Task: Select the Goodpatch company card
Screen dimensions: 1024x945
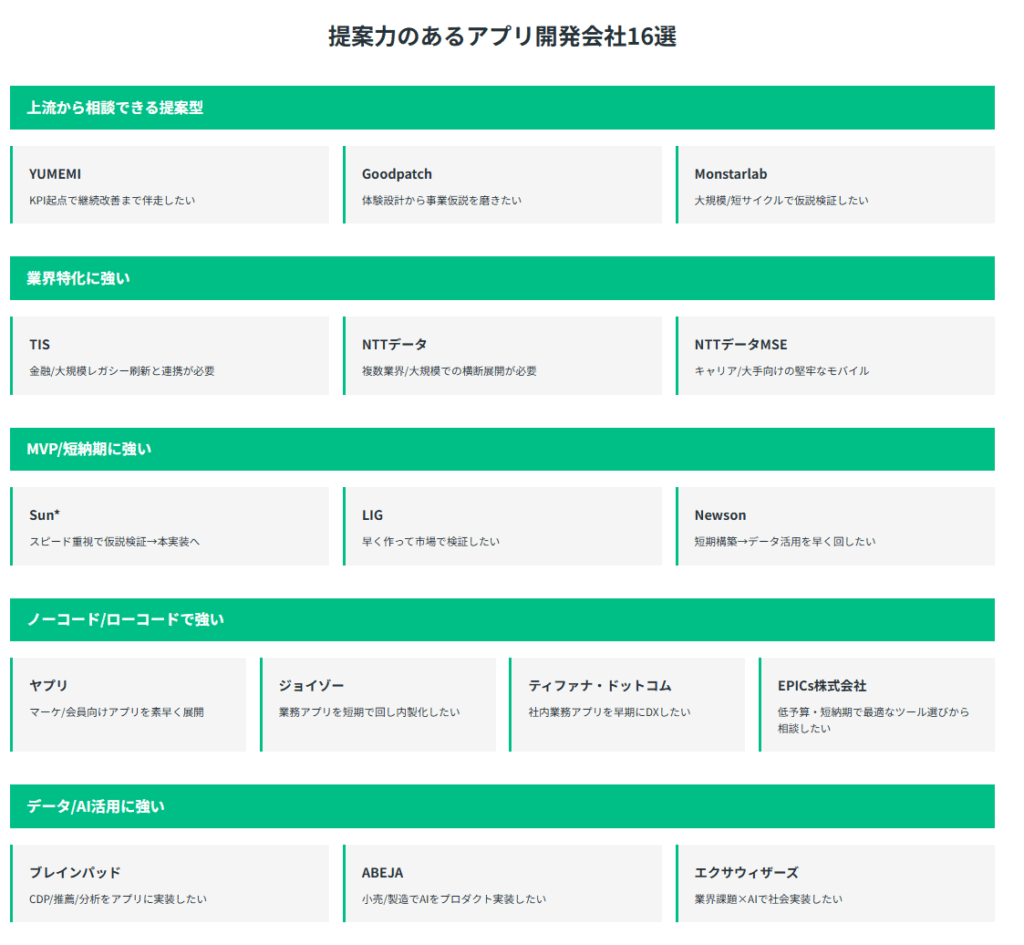Action: coord(502,185)
